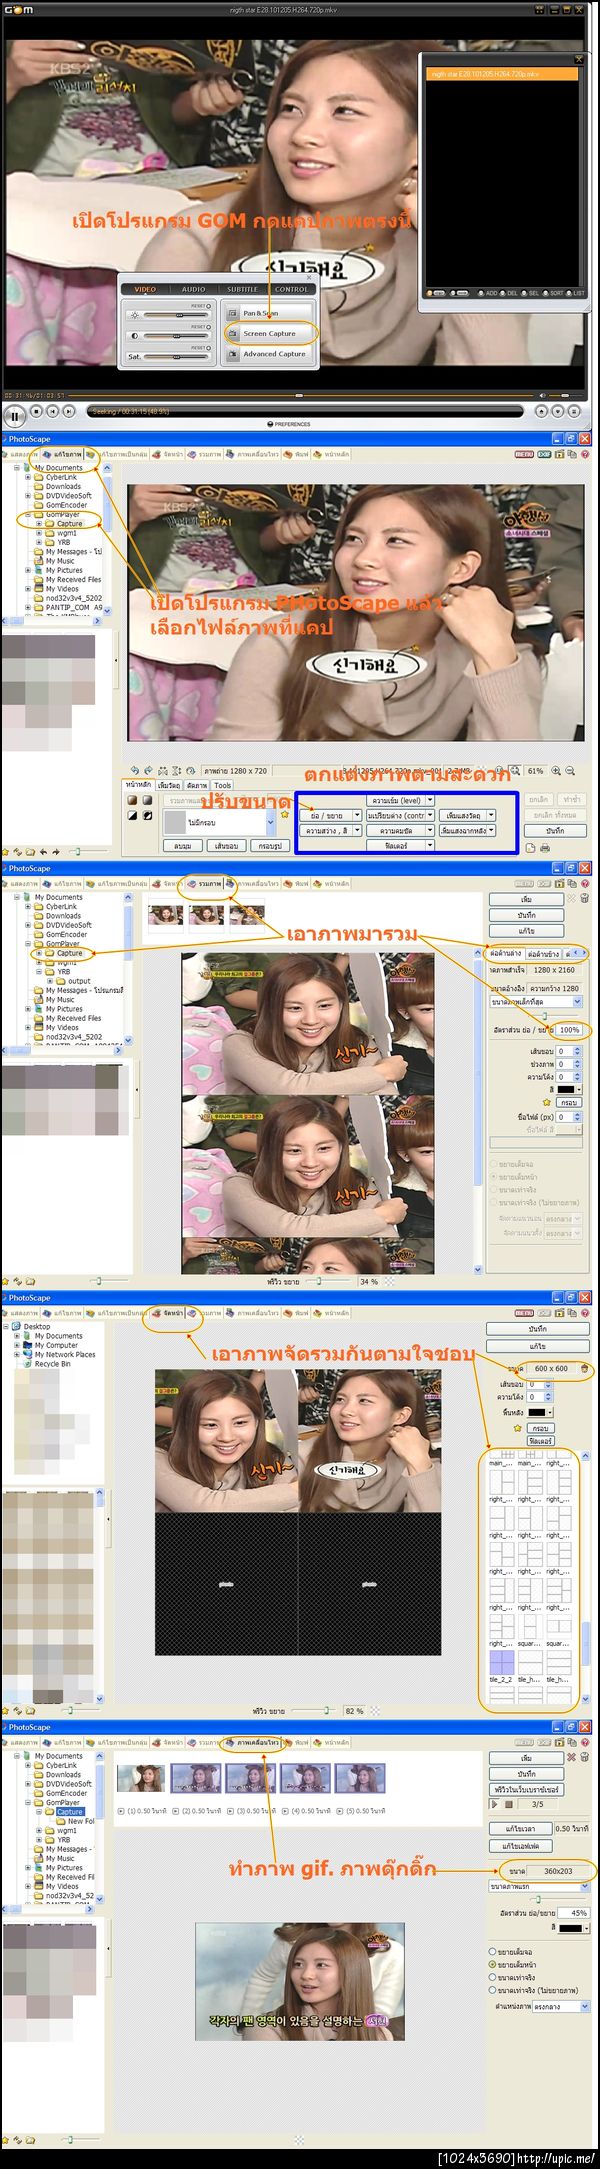Click Screen Capture in GOM control panel

pos(269,333)
